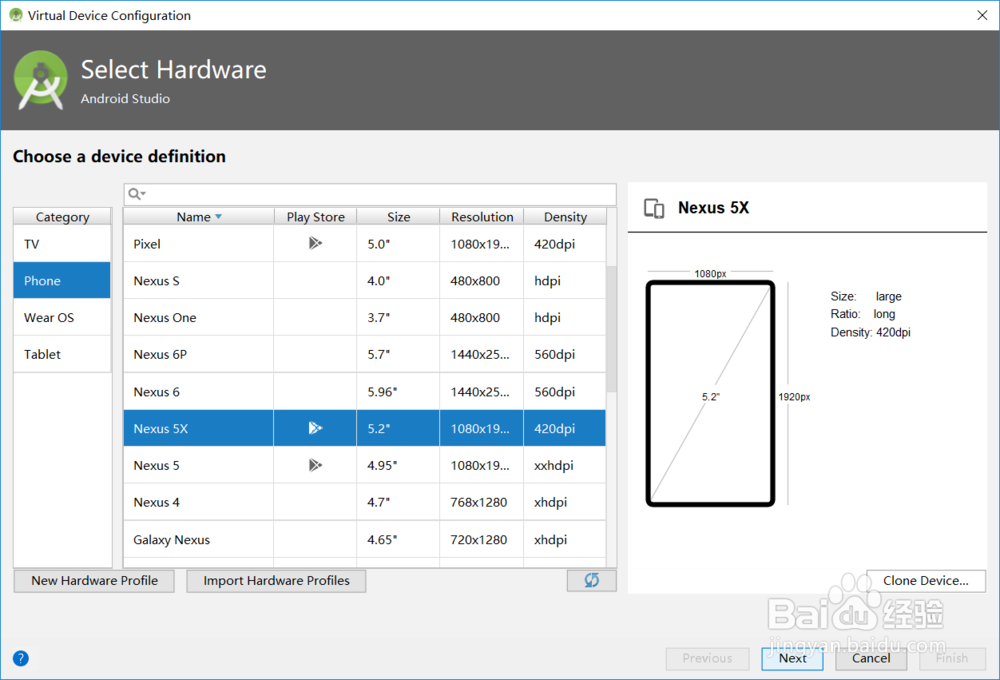Sort by the Play Store column header

[x=315, y=217]
